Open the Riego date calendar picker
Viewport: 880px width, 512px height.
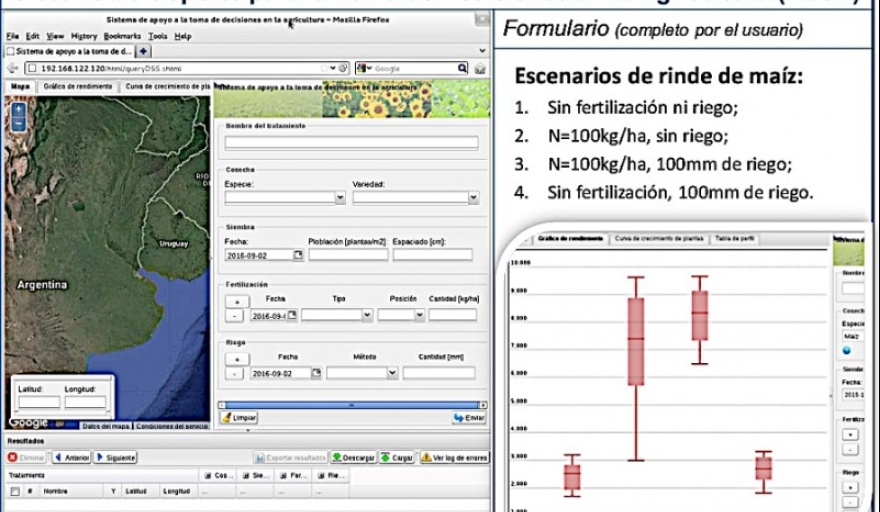[x=316, y=373]
